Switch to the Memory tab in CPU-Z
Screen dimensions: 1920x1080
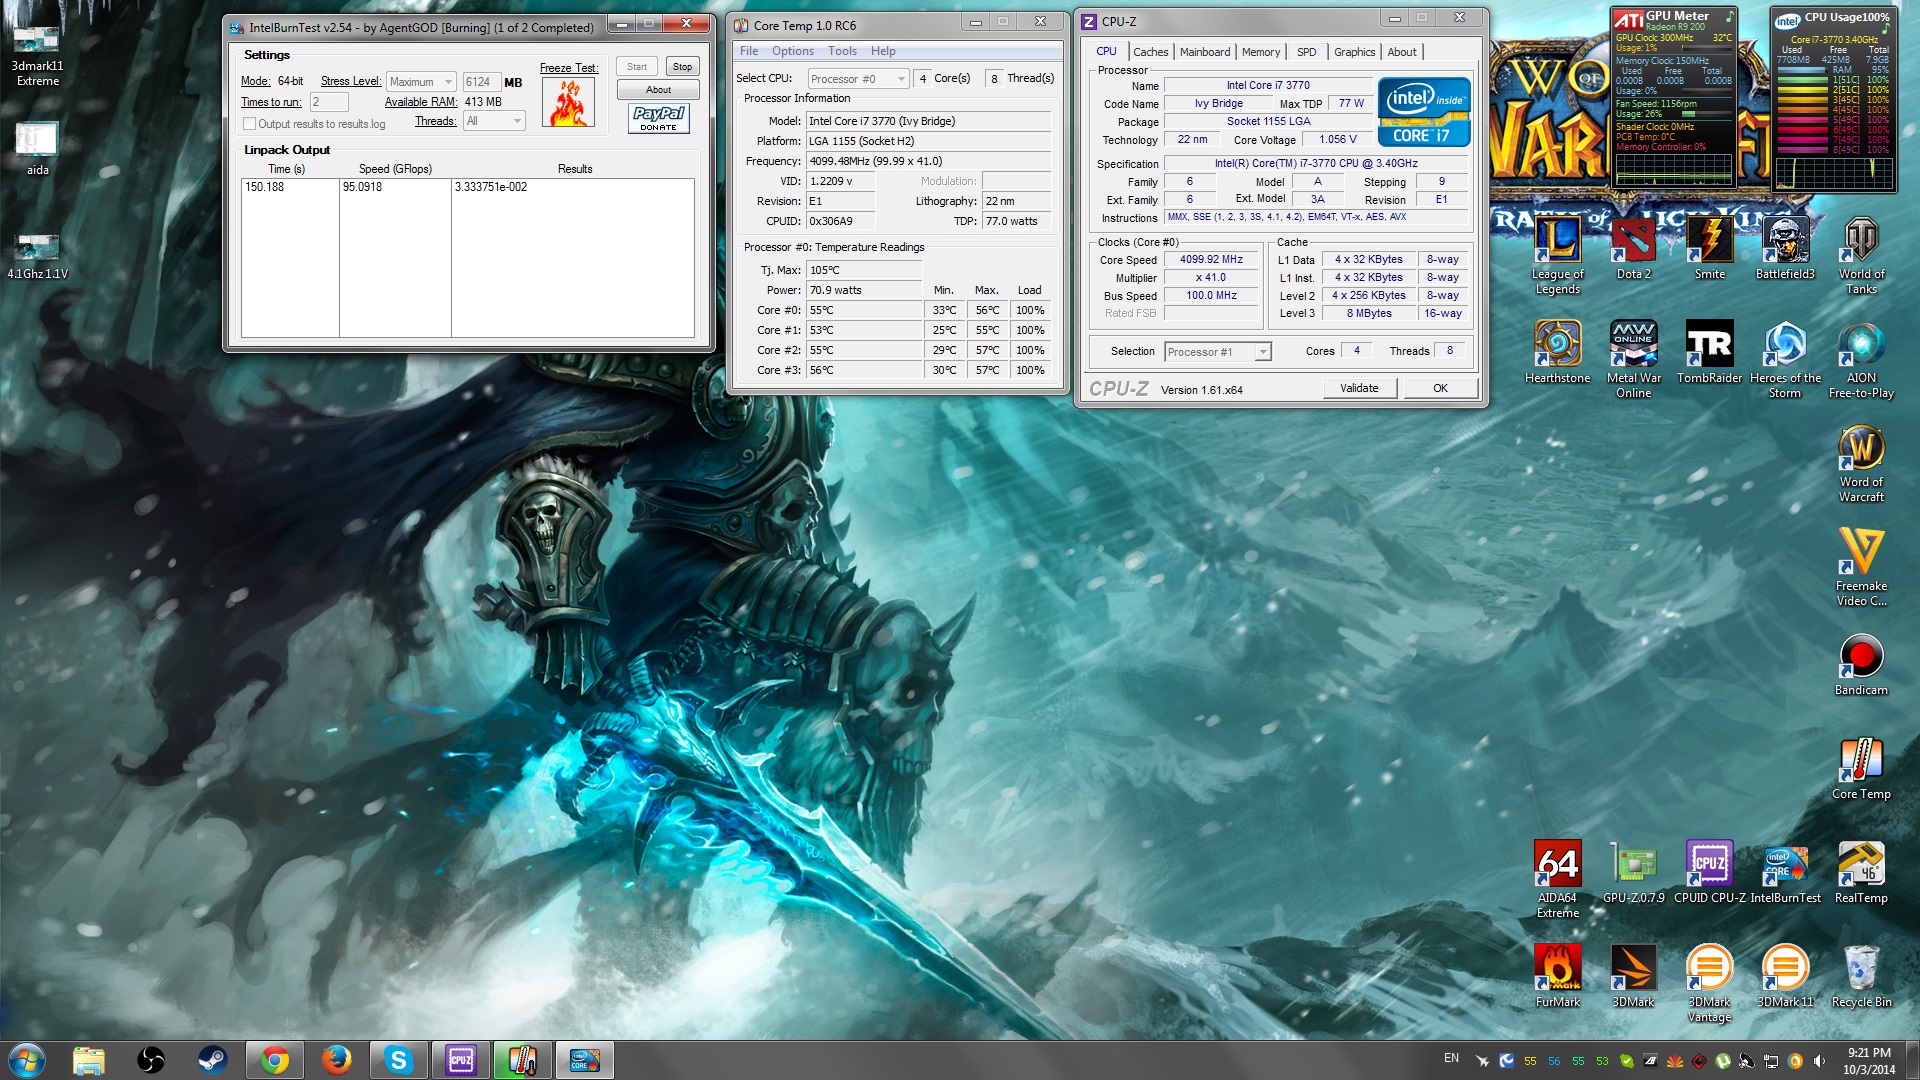click(x=1260, y=52)
